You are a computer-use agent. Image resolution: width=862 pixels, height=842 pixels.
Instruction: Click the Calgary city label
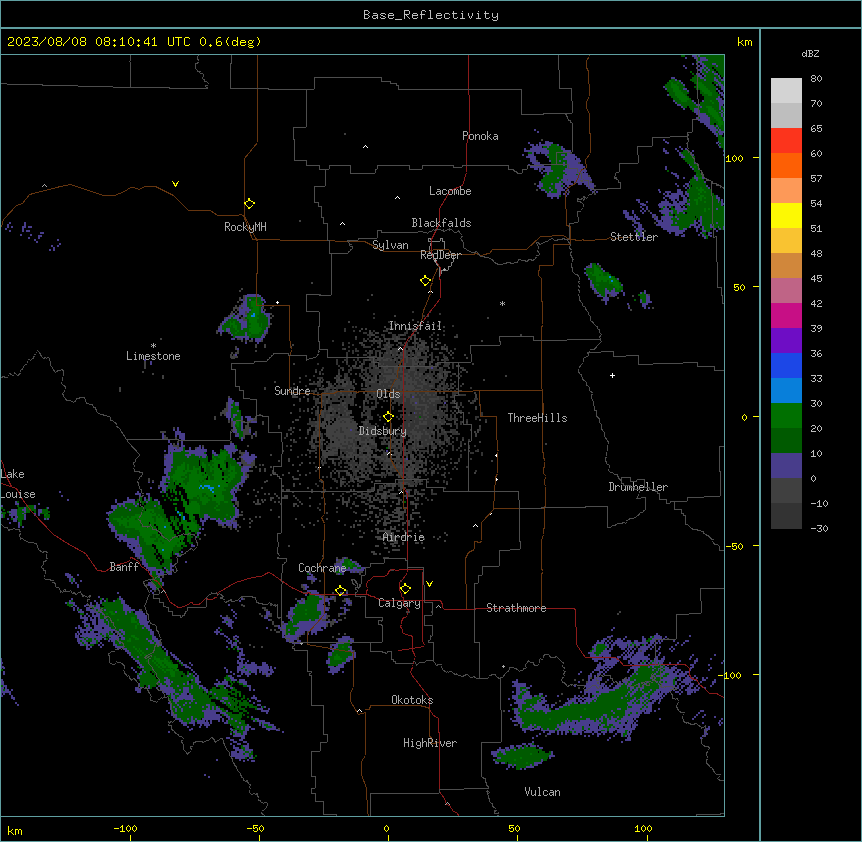(x=399, y=603)
